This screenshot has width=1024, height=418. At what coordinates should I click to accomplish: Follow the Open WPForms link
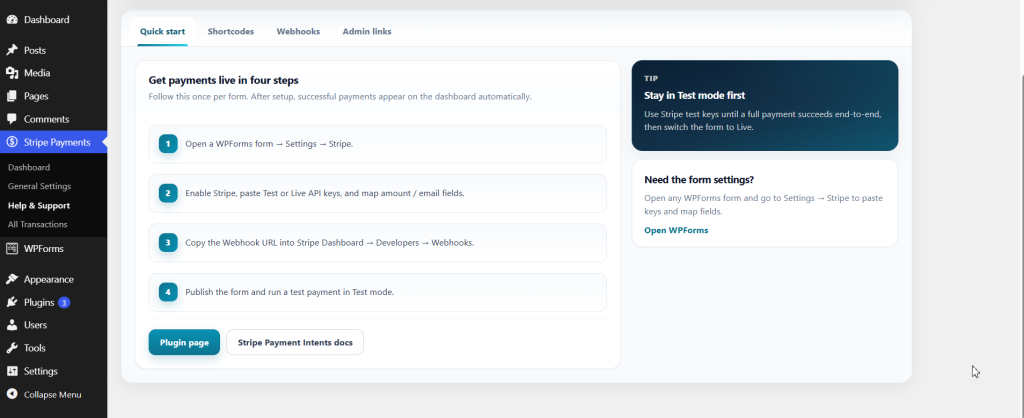676,230
